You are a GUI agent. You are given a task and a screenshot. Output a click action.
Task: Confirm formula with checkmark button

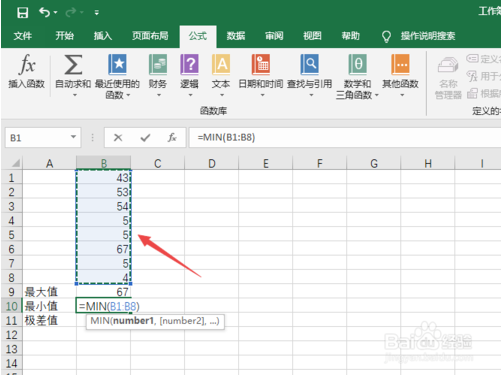click(145, 137)
